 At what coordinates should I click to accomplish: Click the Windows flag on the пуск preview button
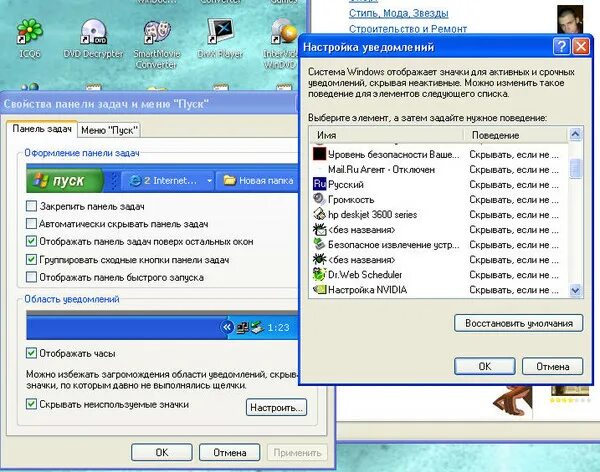(41, 180)
